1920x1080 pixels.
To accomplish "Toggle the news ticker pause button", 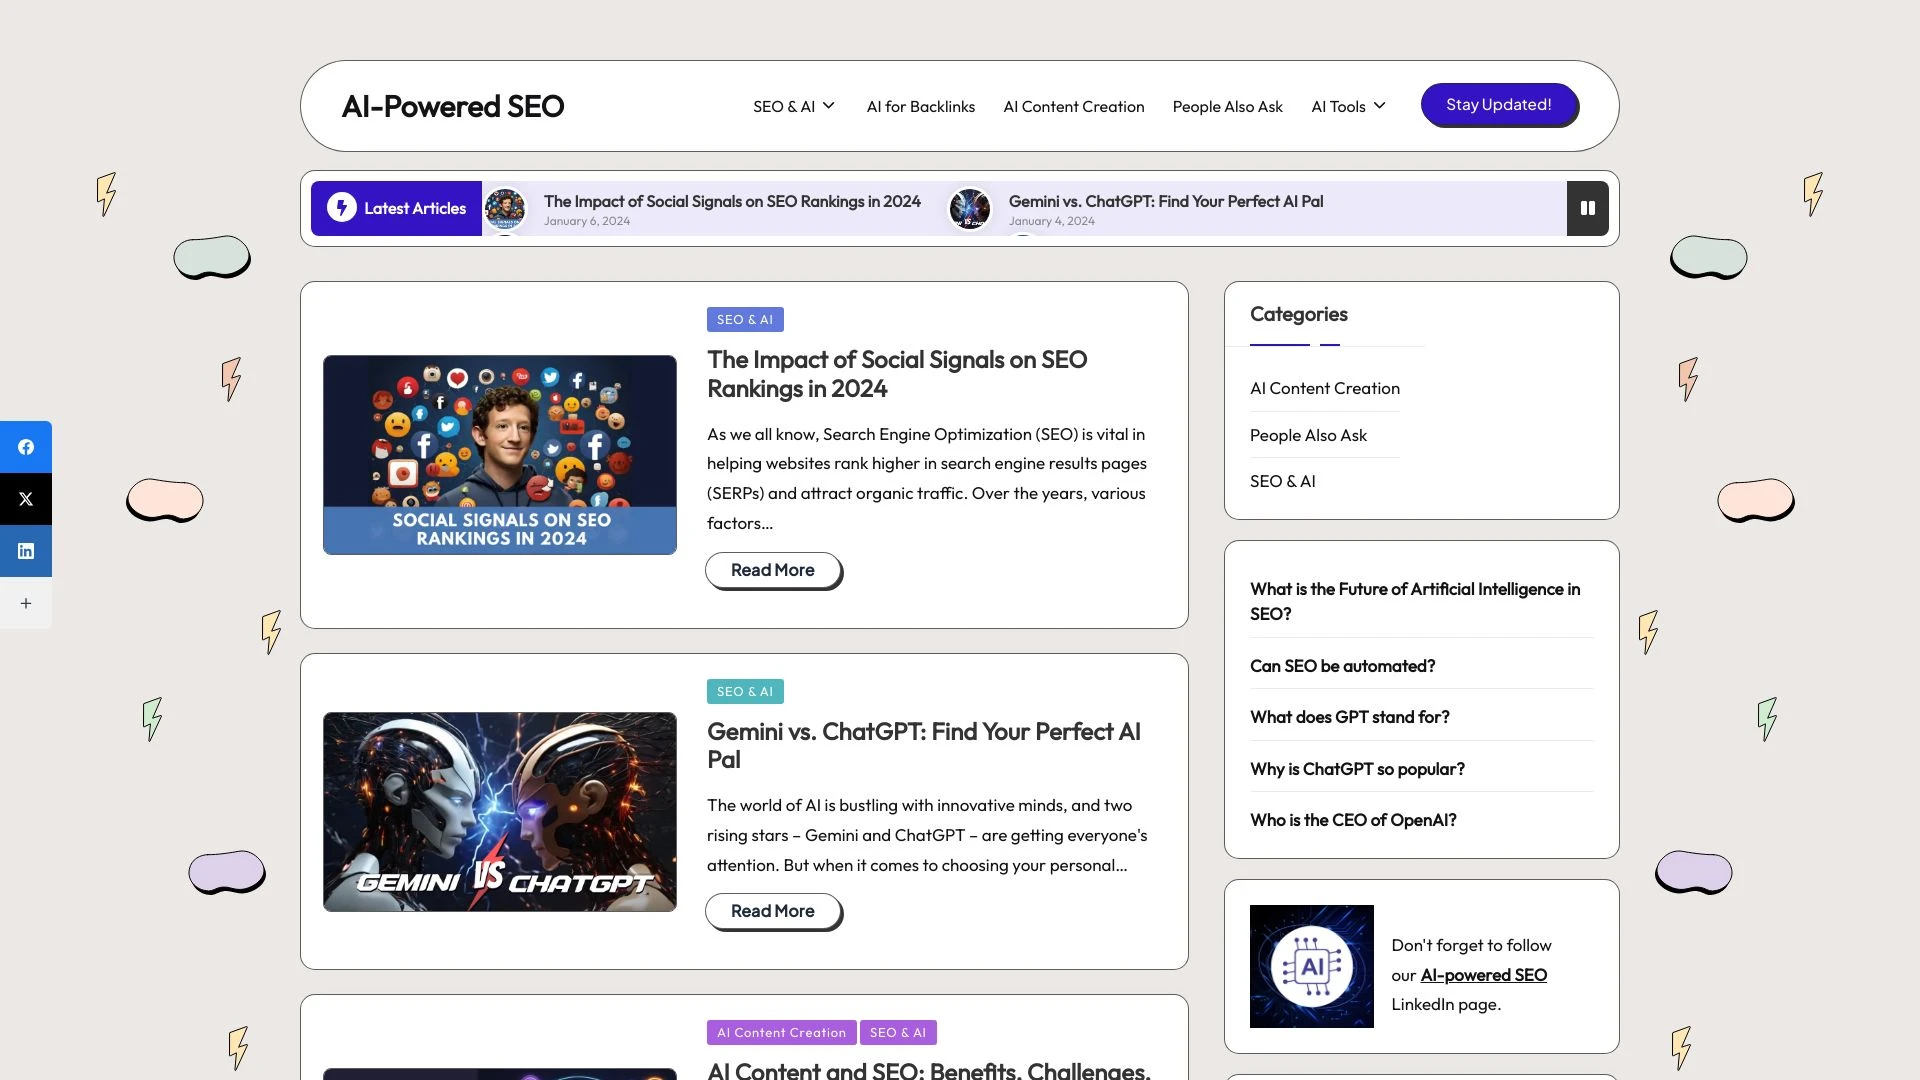I will [x=1586, y=207].
